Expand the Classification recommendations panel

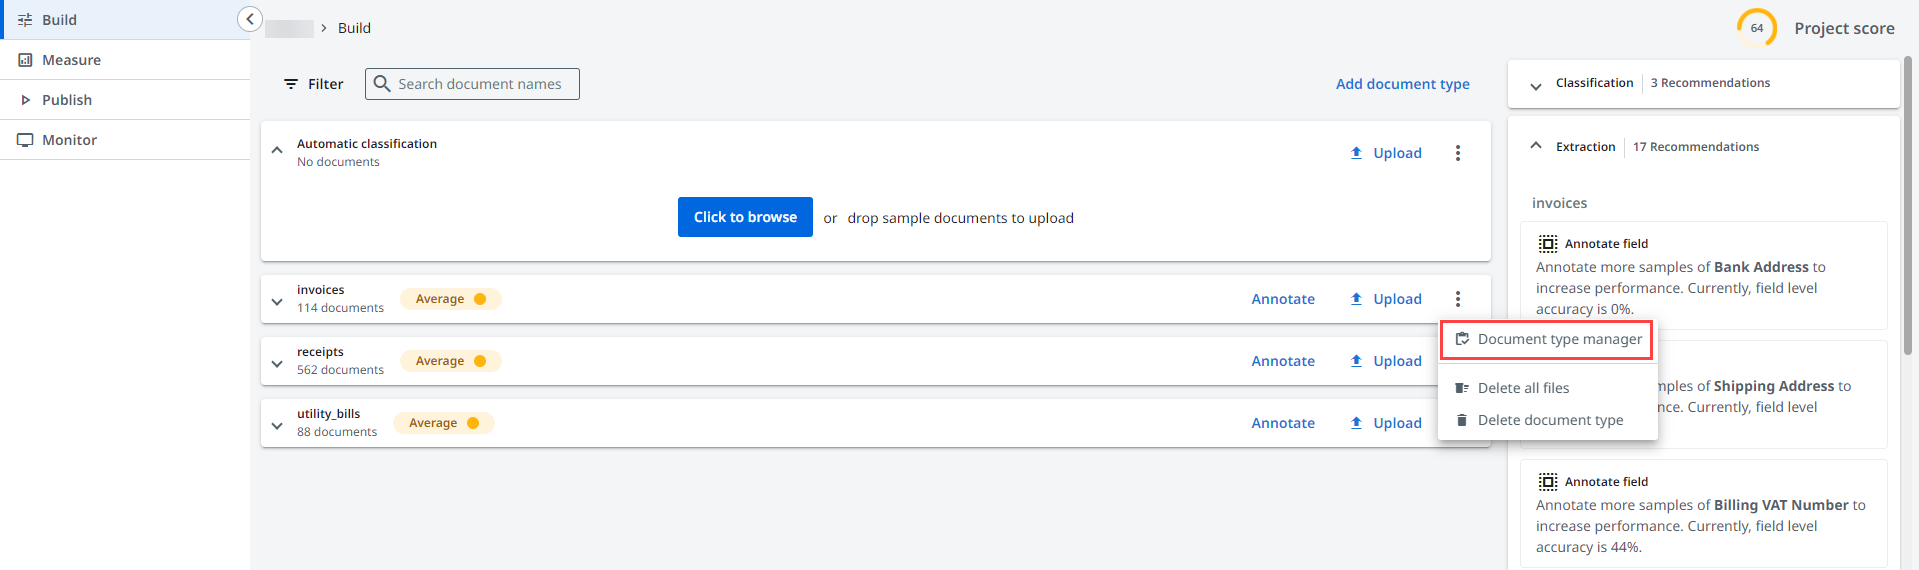[x=1536, y=85]
